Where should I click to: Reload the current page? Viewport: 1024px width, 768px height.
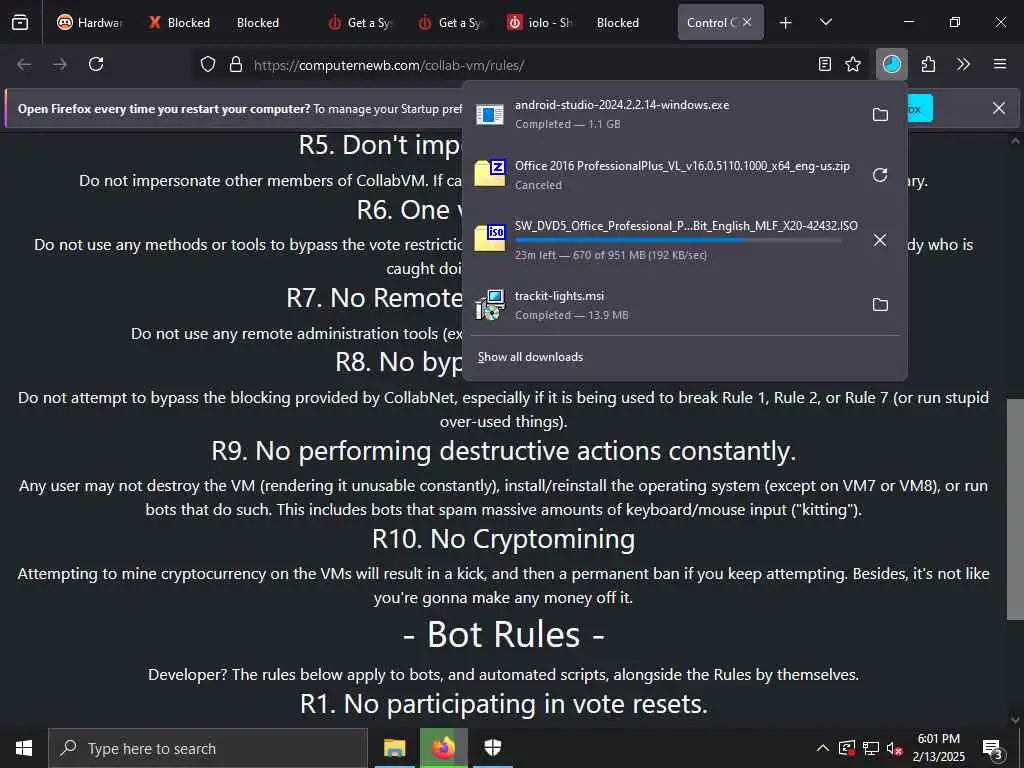pos(96,64)
